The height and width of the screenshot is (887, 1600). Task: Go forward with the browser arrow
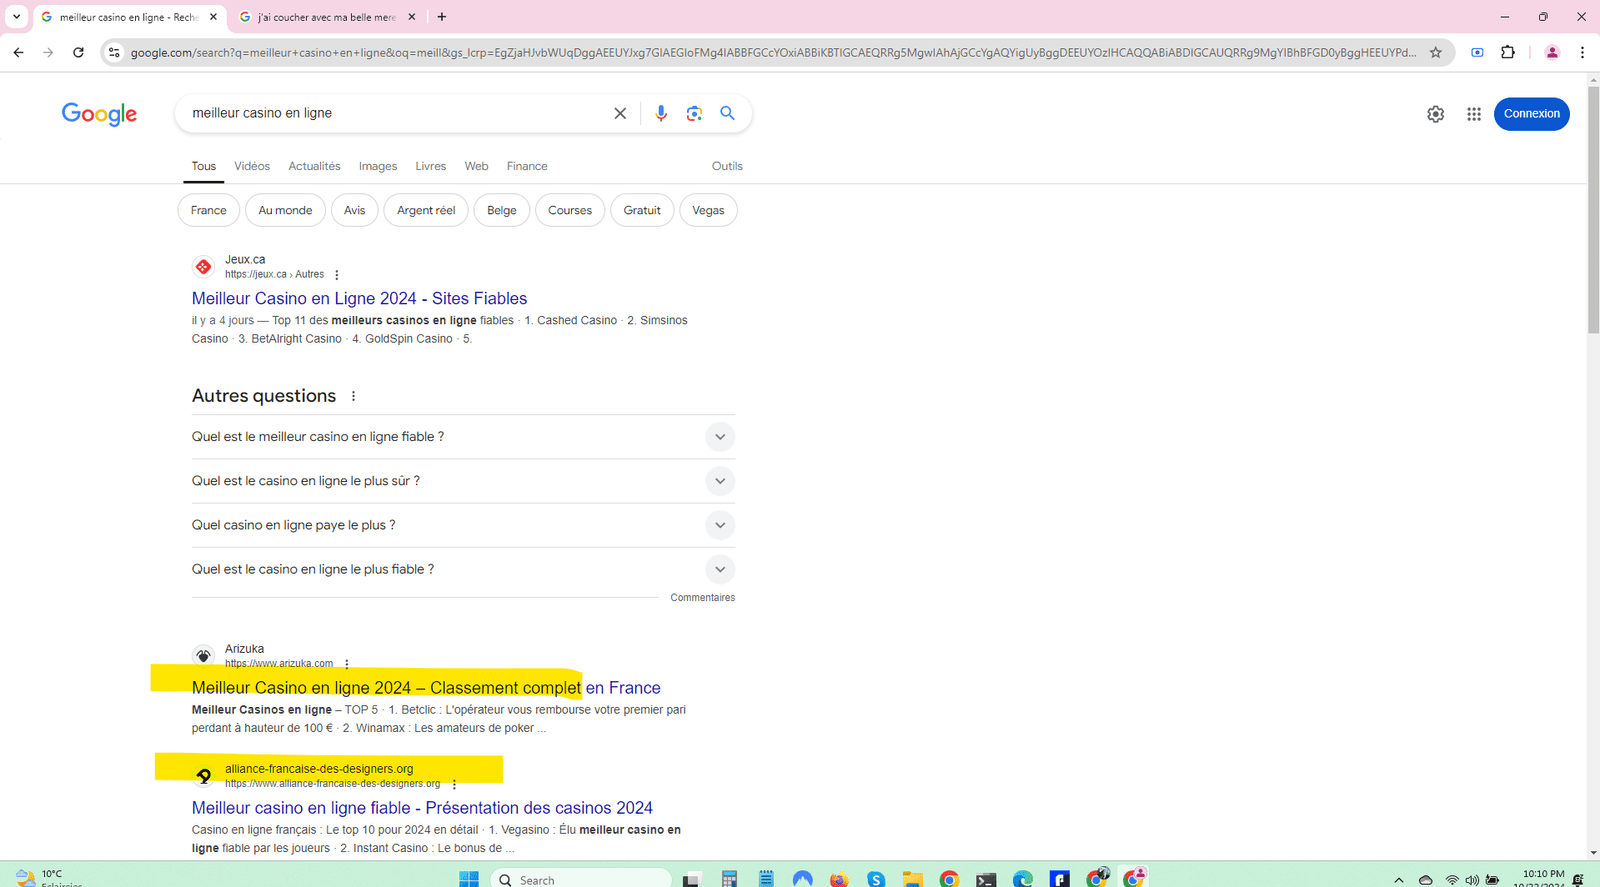click(48, 52)
